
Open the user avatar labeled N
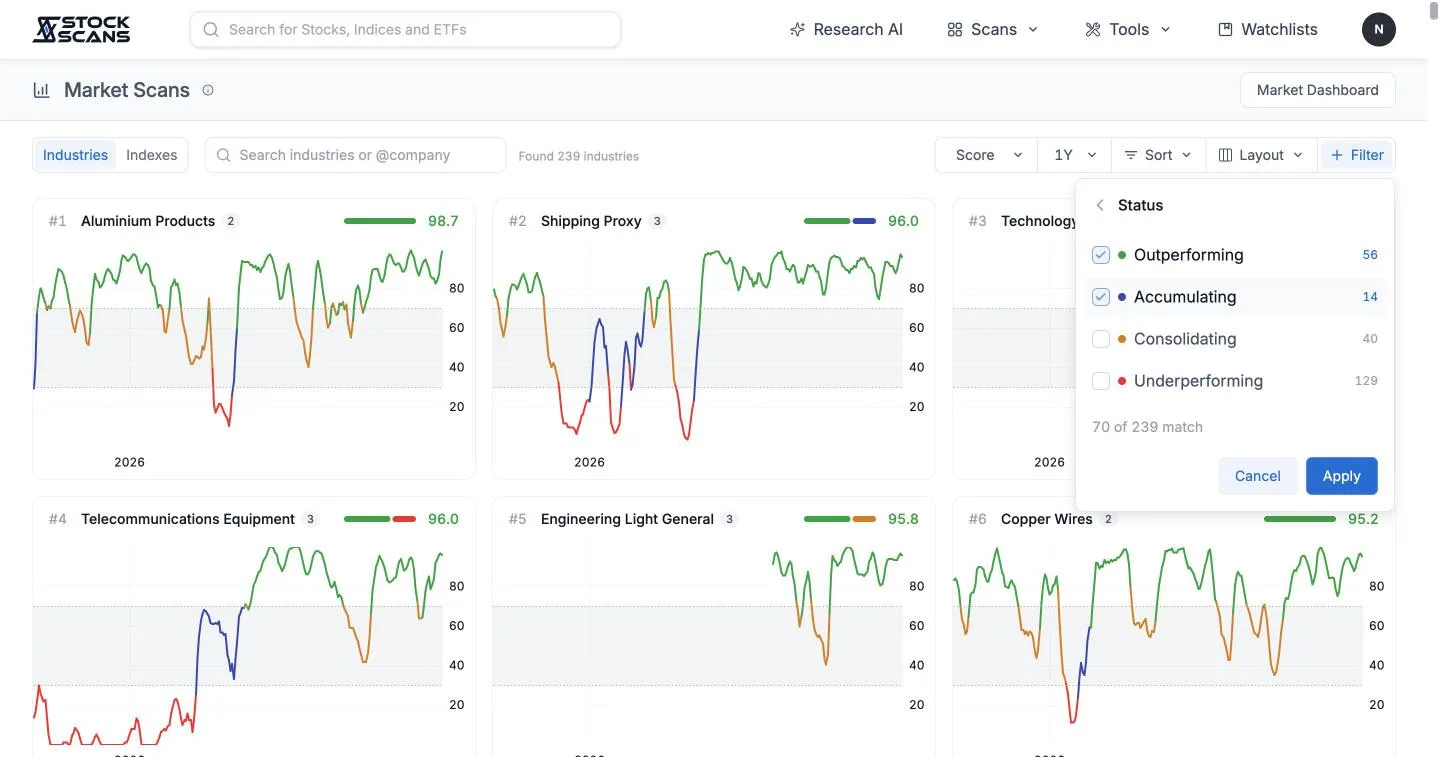click(x=1379, y=30)
